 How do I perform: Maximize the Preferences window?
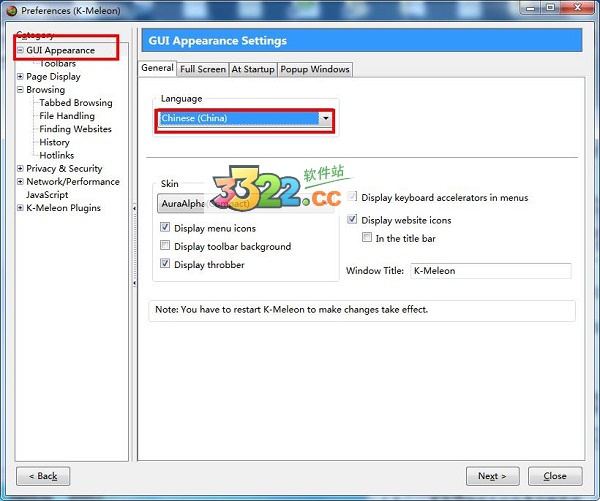pos(550,8)
